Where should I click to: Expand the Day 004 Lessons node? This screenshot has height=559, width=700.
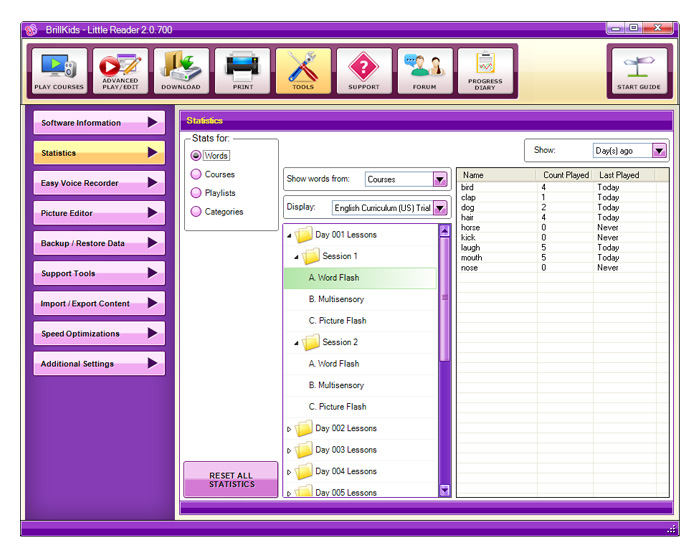coord(289,472)
